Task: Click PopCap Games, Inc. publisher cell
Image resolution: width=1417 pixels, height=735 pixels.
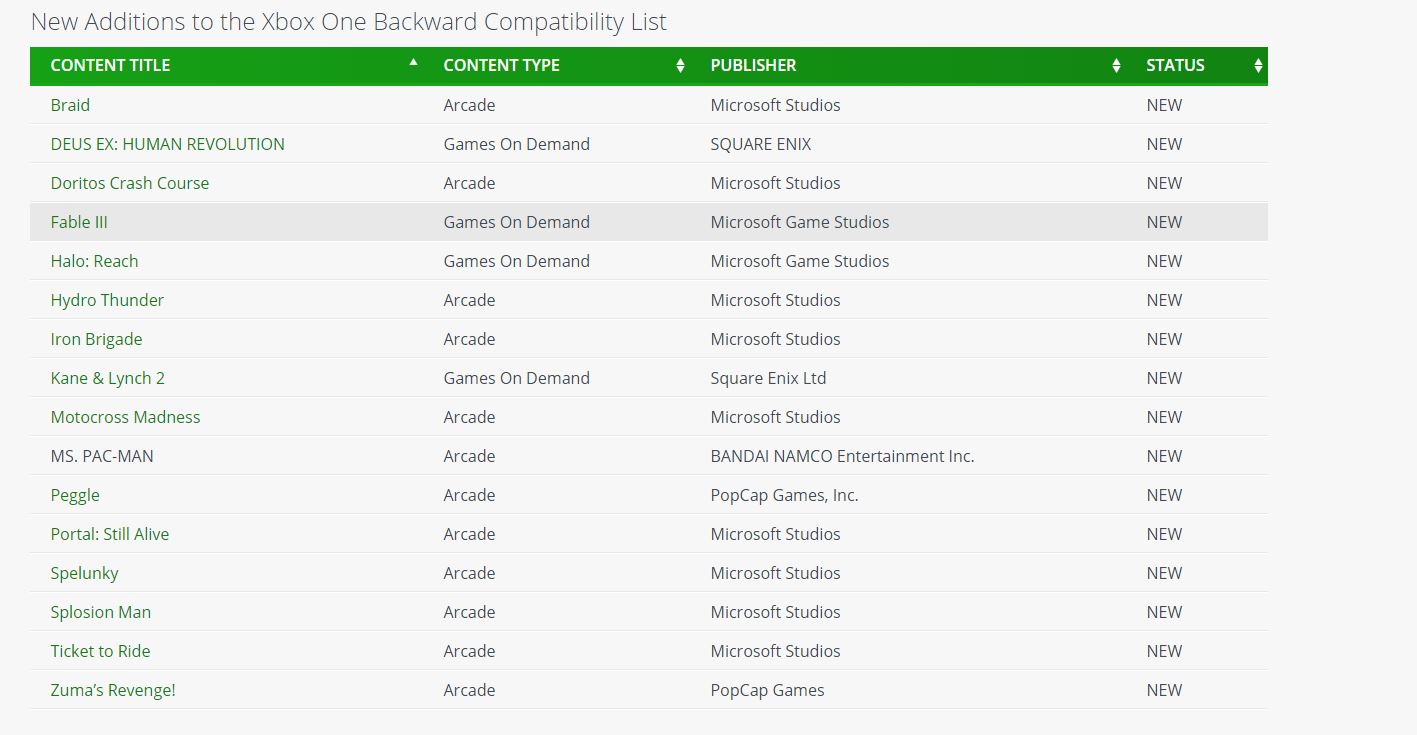Action: click(x=784, y=495)
